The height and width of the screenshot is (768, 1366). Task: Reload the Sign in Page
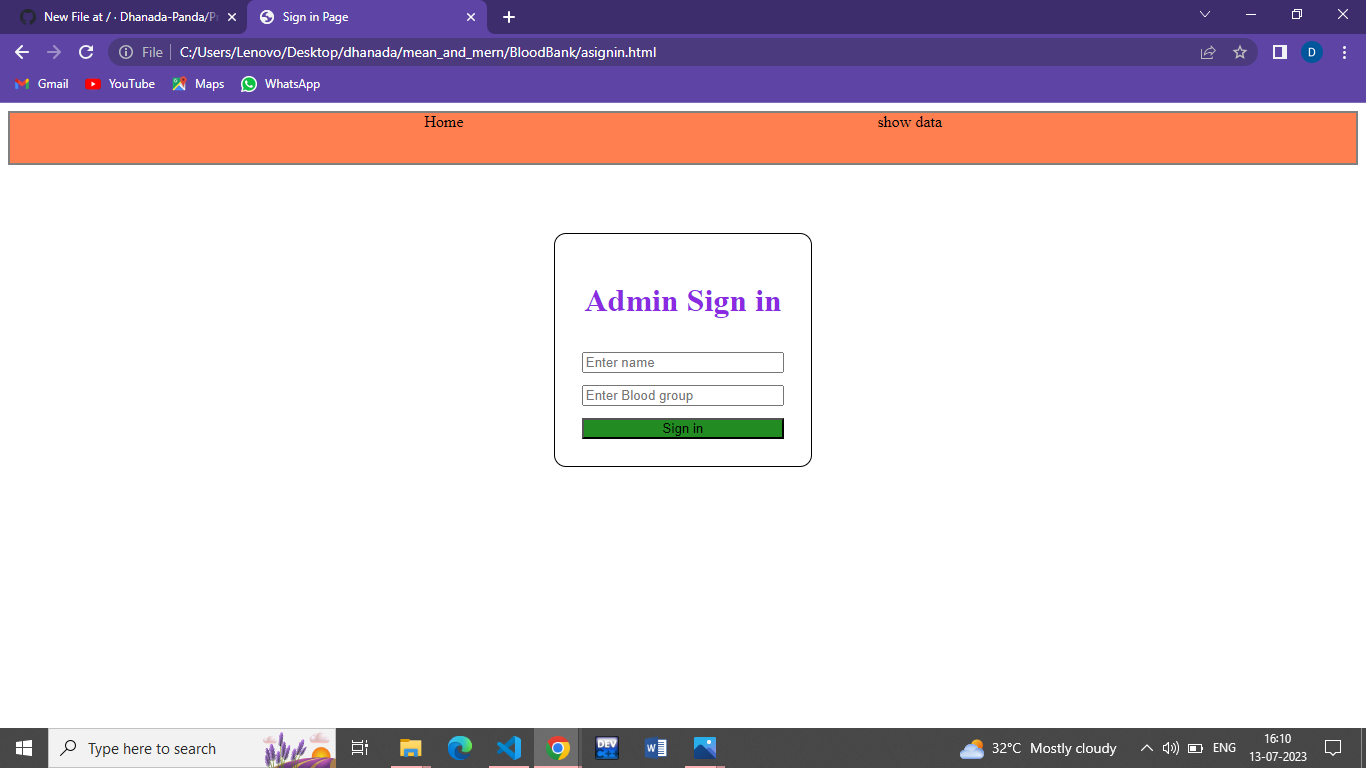pyautogui.click(x=86, y=52)
